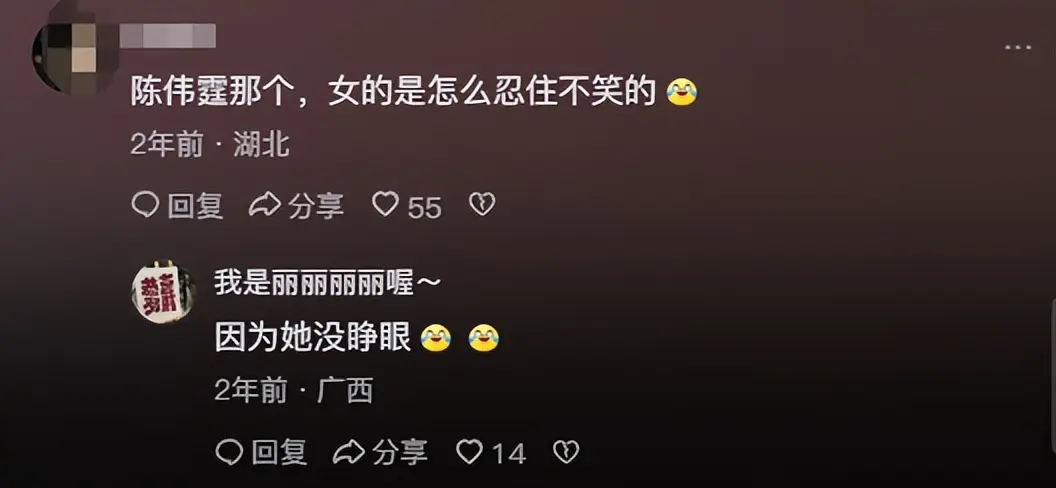Like the top comment with 55 likes
This screenshot has height=488, width=1056.
[386, 205]
